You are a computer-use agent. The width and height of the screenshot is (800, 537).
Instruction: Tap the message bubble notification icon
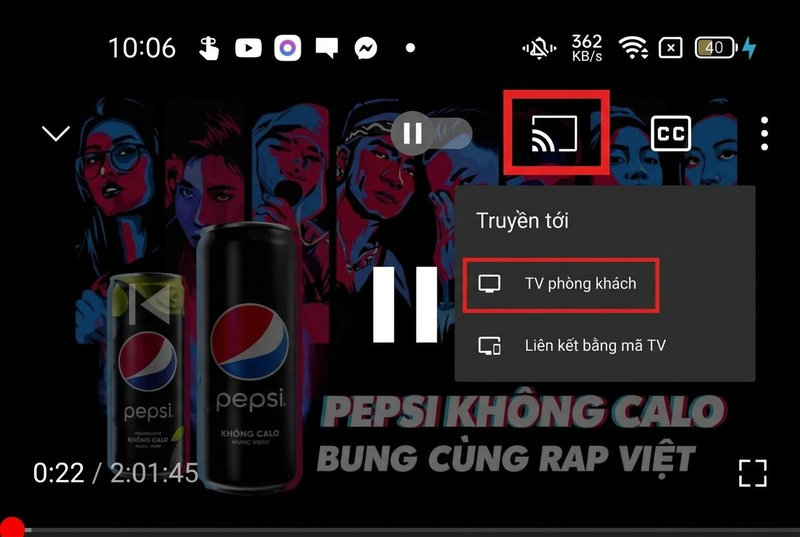327,48
